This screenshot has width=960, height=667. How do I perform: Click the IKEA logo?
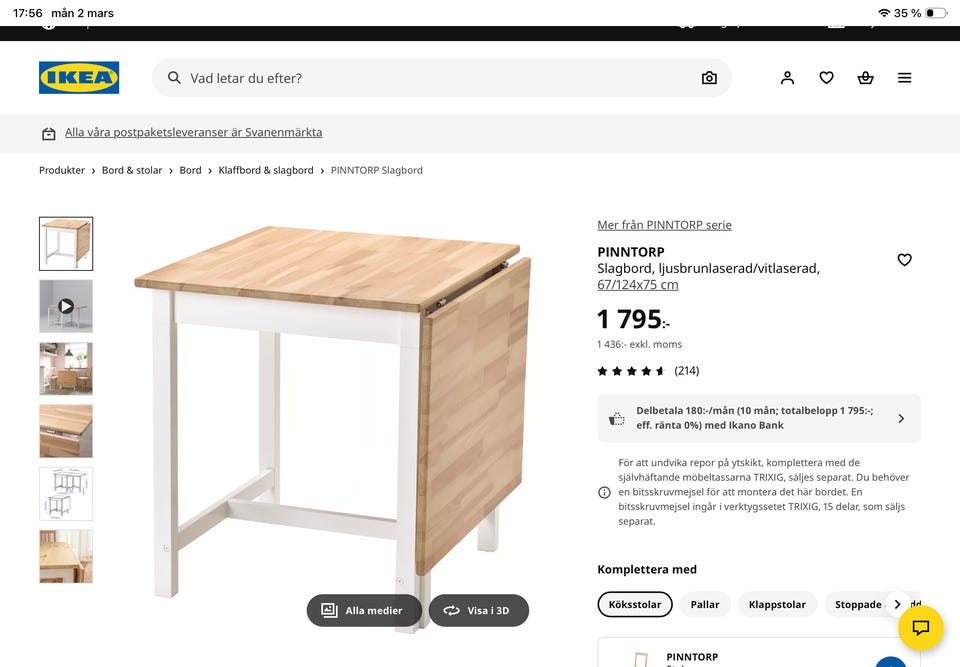click(x=78, y=77)
